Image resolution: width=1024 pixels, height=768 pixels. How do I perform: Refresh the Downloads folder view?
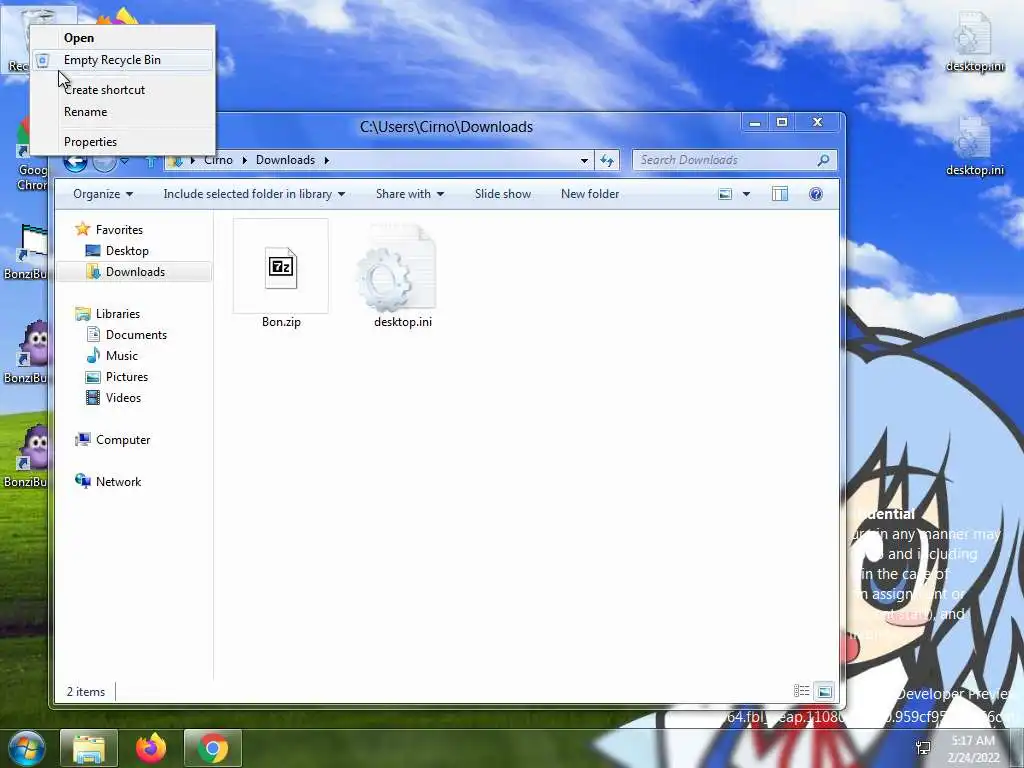[x=607, y=160]
